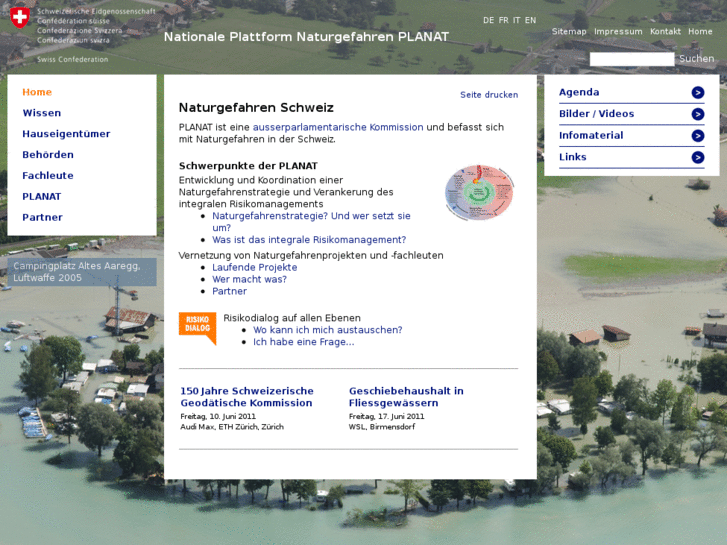Click the arrow icon next to Bilder / Videos
This screenshot has width=727, height=545.
pos(698,114)
